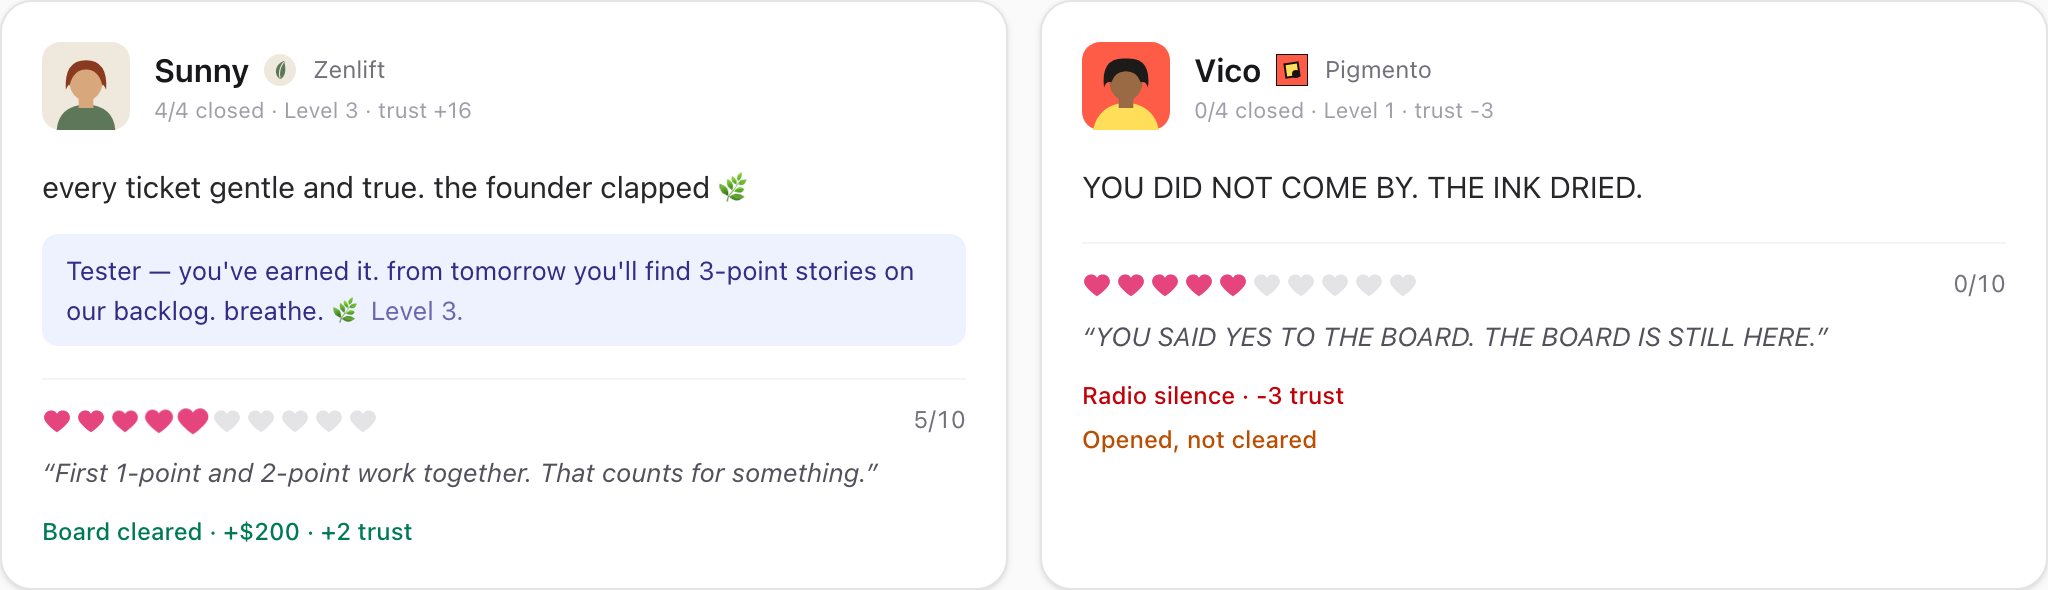Click the leaf emoji after 'founder clapped'

[733, 188]
